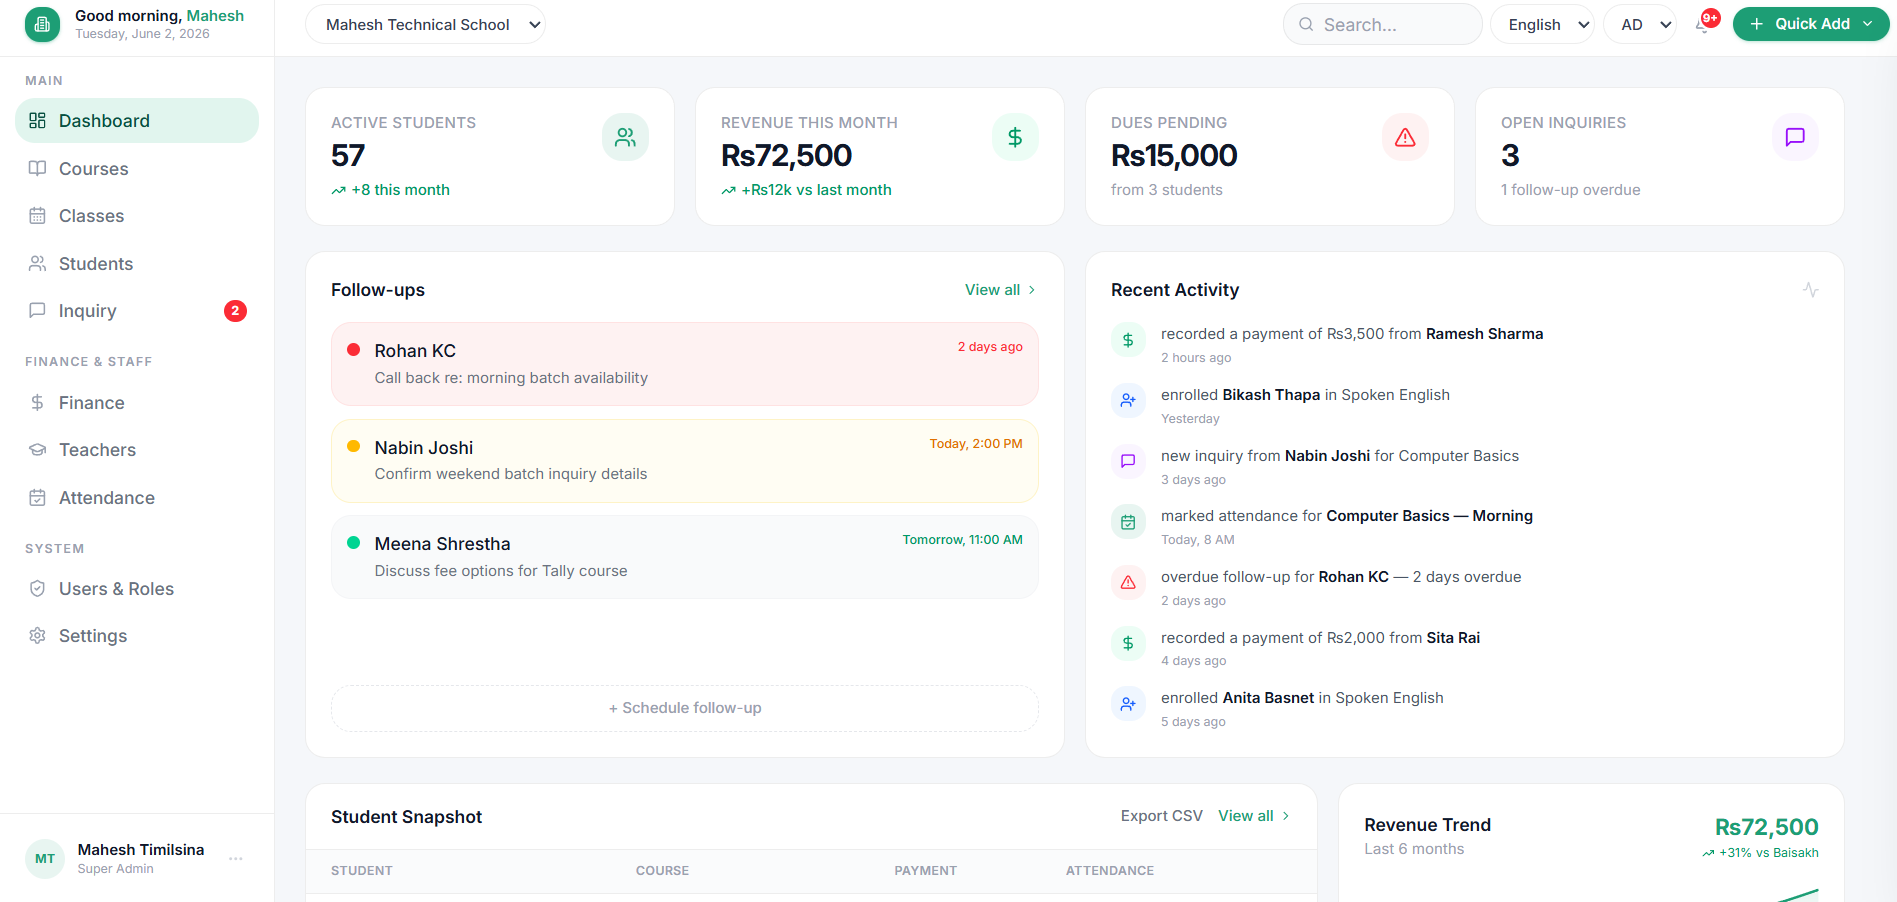Click the green dot on Meena Shrestha follow-up
Image resolution: width=1897 pixels, height=902 pixels.
353,543
